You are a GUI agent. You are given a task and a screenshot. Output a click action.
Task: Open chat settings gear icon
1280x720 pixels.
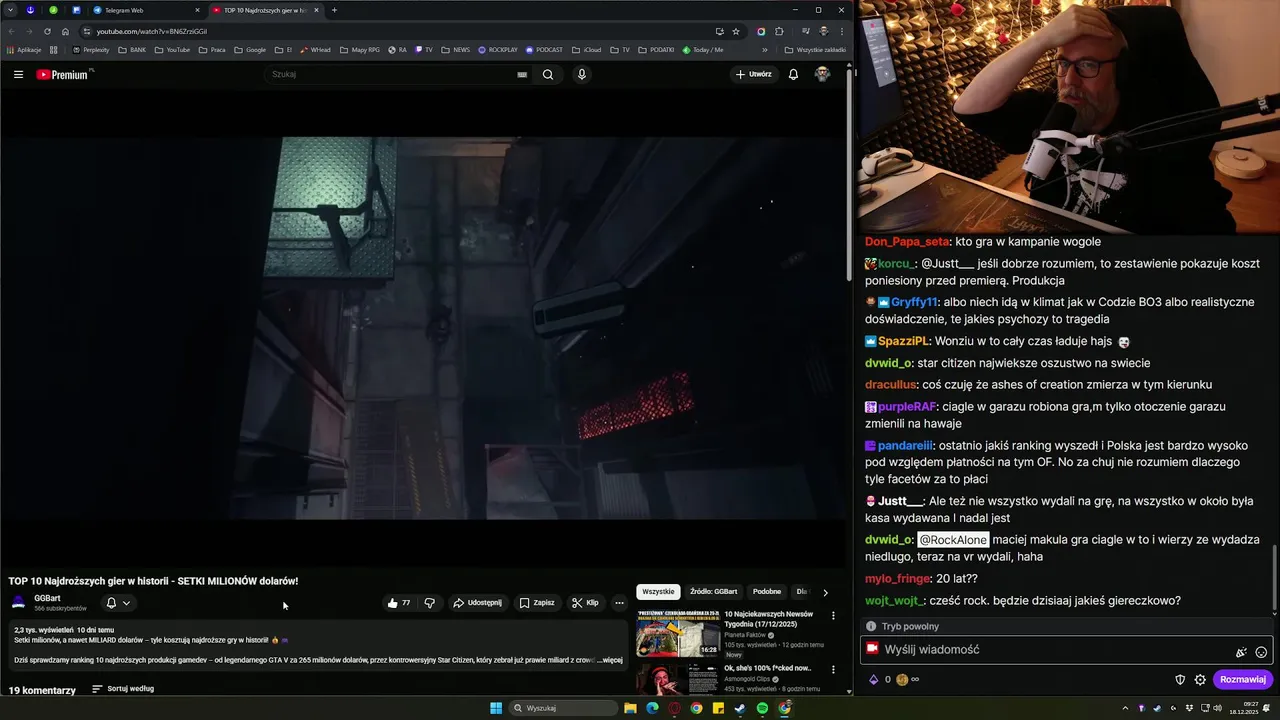pos(1200,680)
